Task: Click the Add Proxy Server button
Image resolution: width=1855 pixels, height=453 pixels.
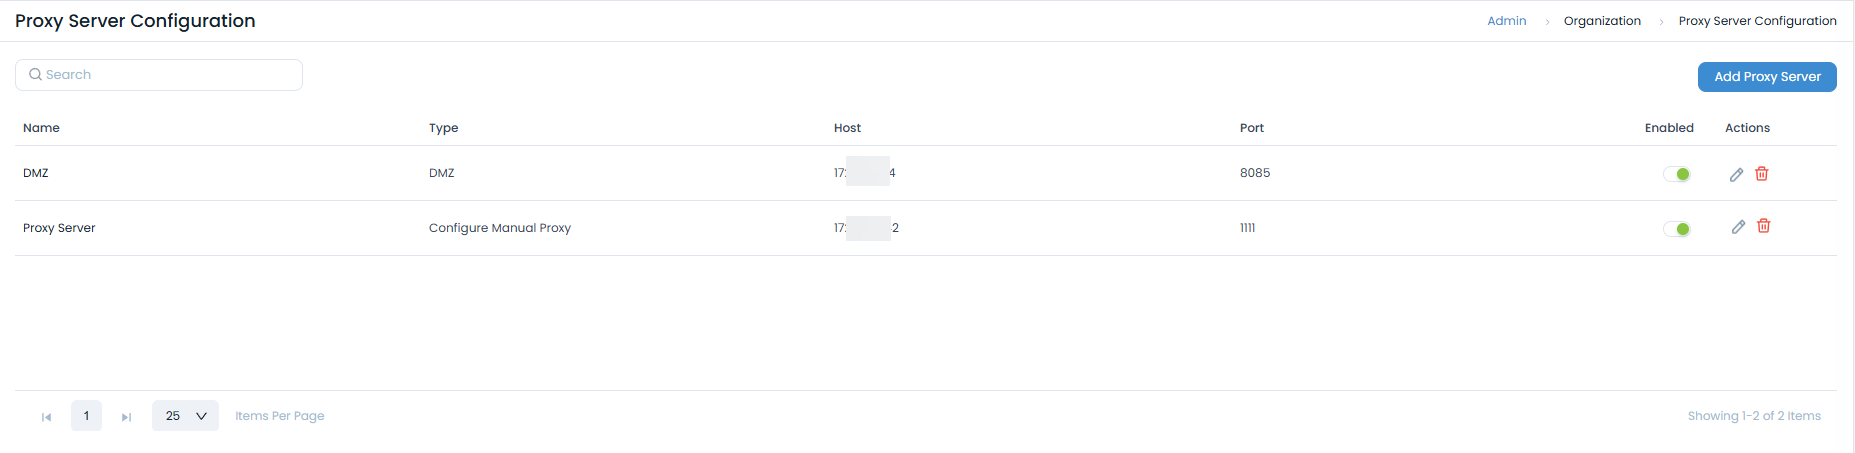Action: 1767,77
